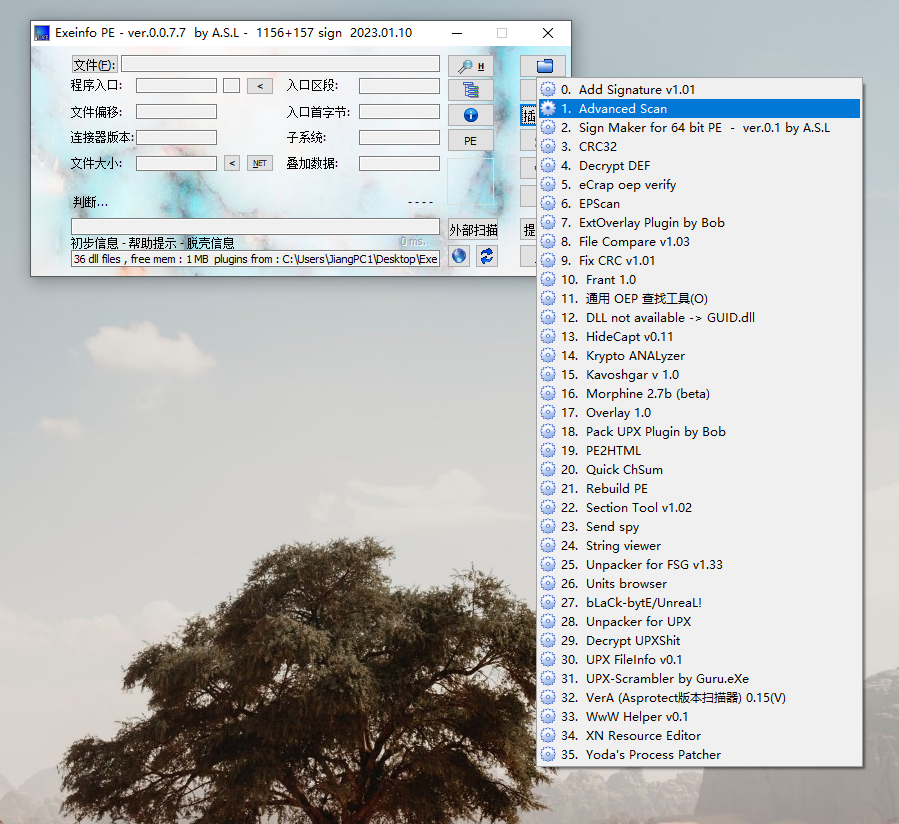The image size is (899, 824).
Task: Click the 子系统 value field
Action: [399, 138]
